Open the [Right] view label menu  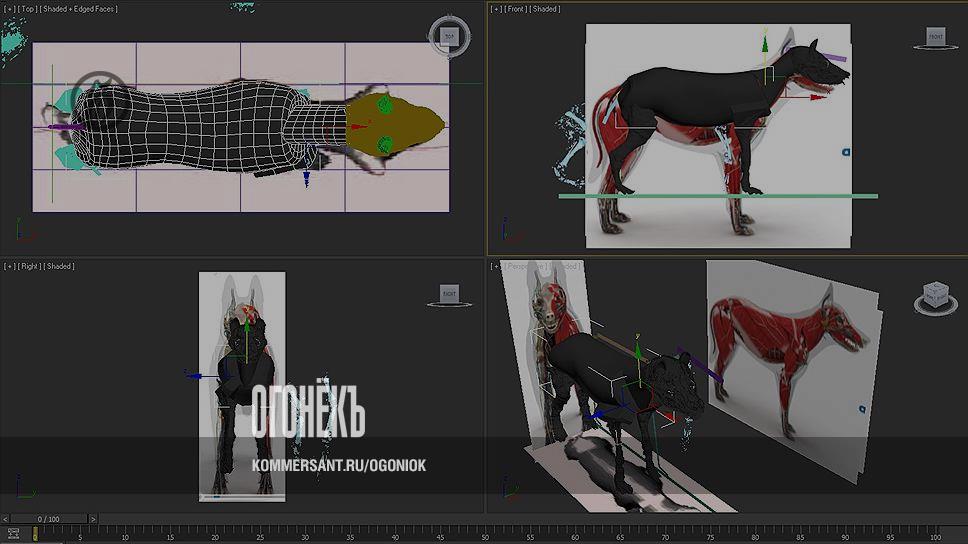pyautogui.click(x=30, y=266)
